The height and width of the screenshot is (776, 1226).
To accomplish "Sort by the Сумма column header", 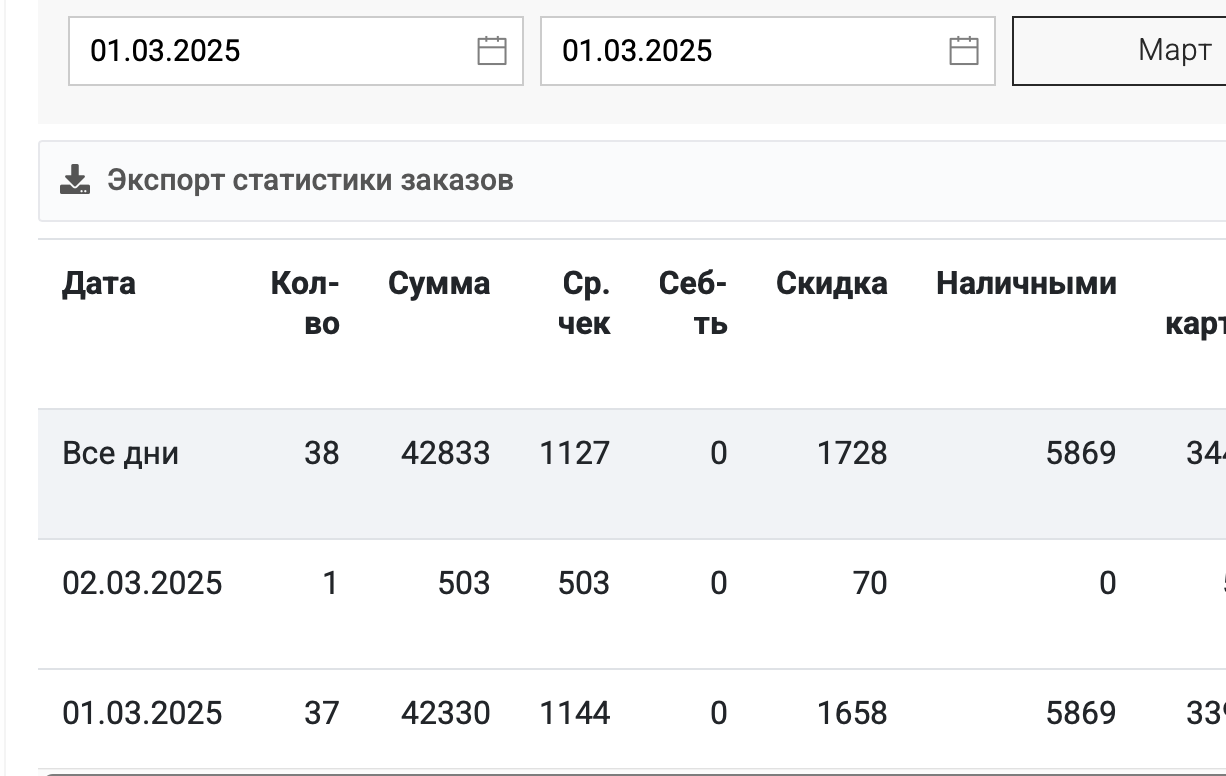I will (439, 284).
